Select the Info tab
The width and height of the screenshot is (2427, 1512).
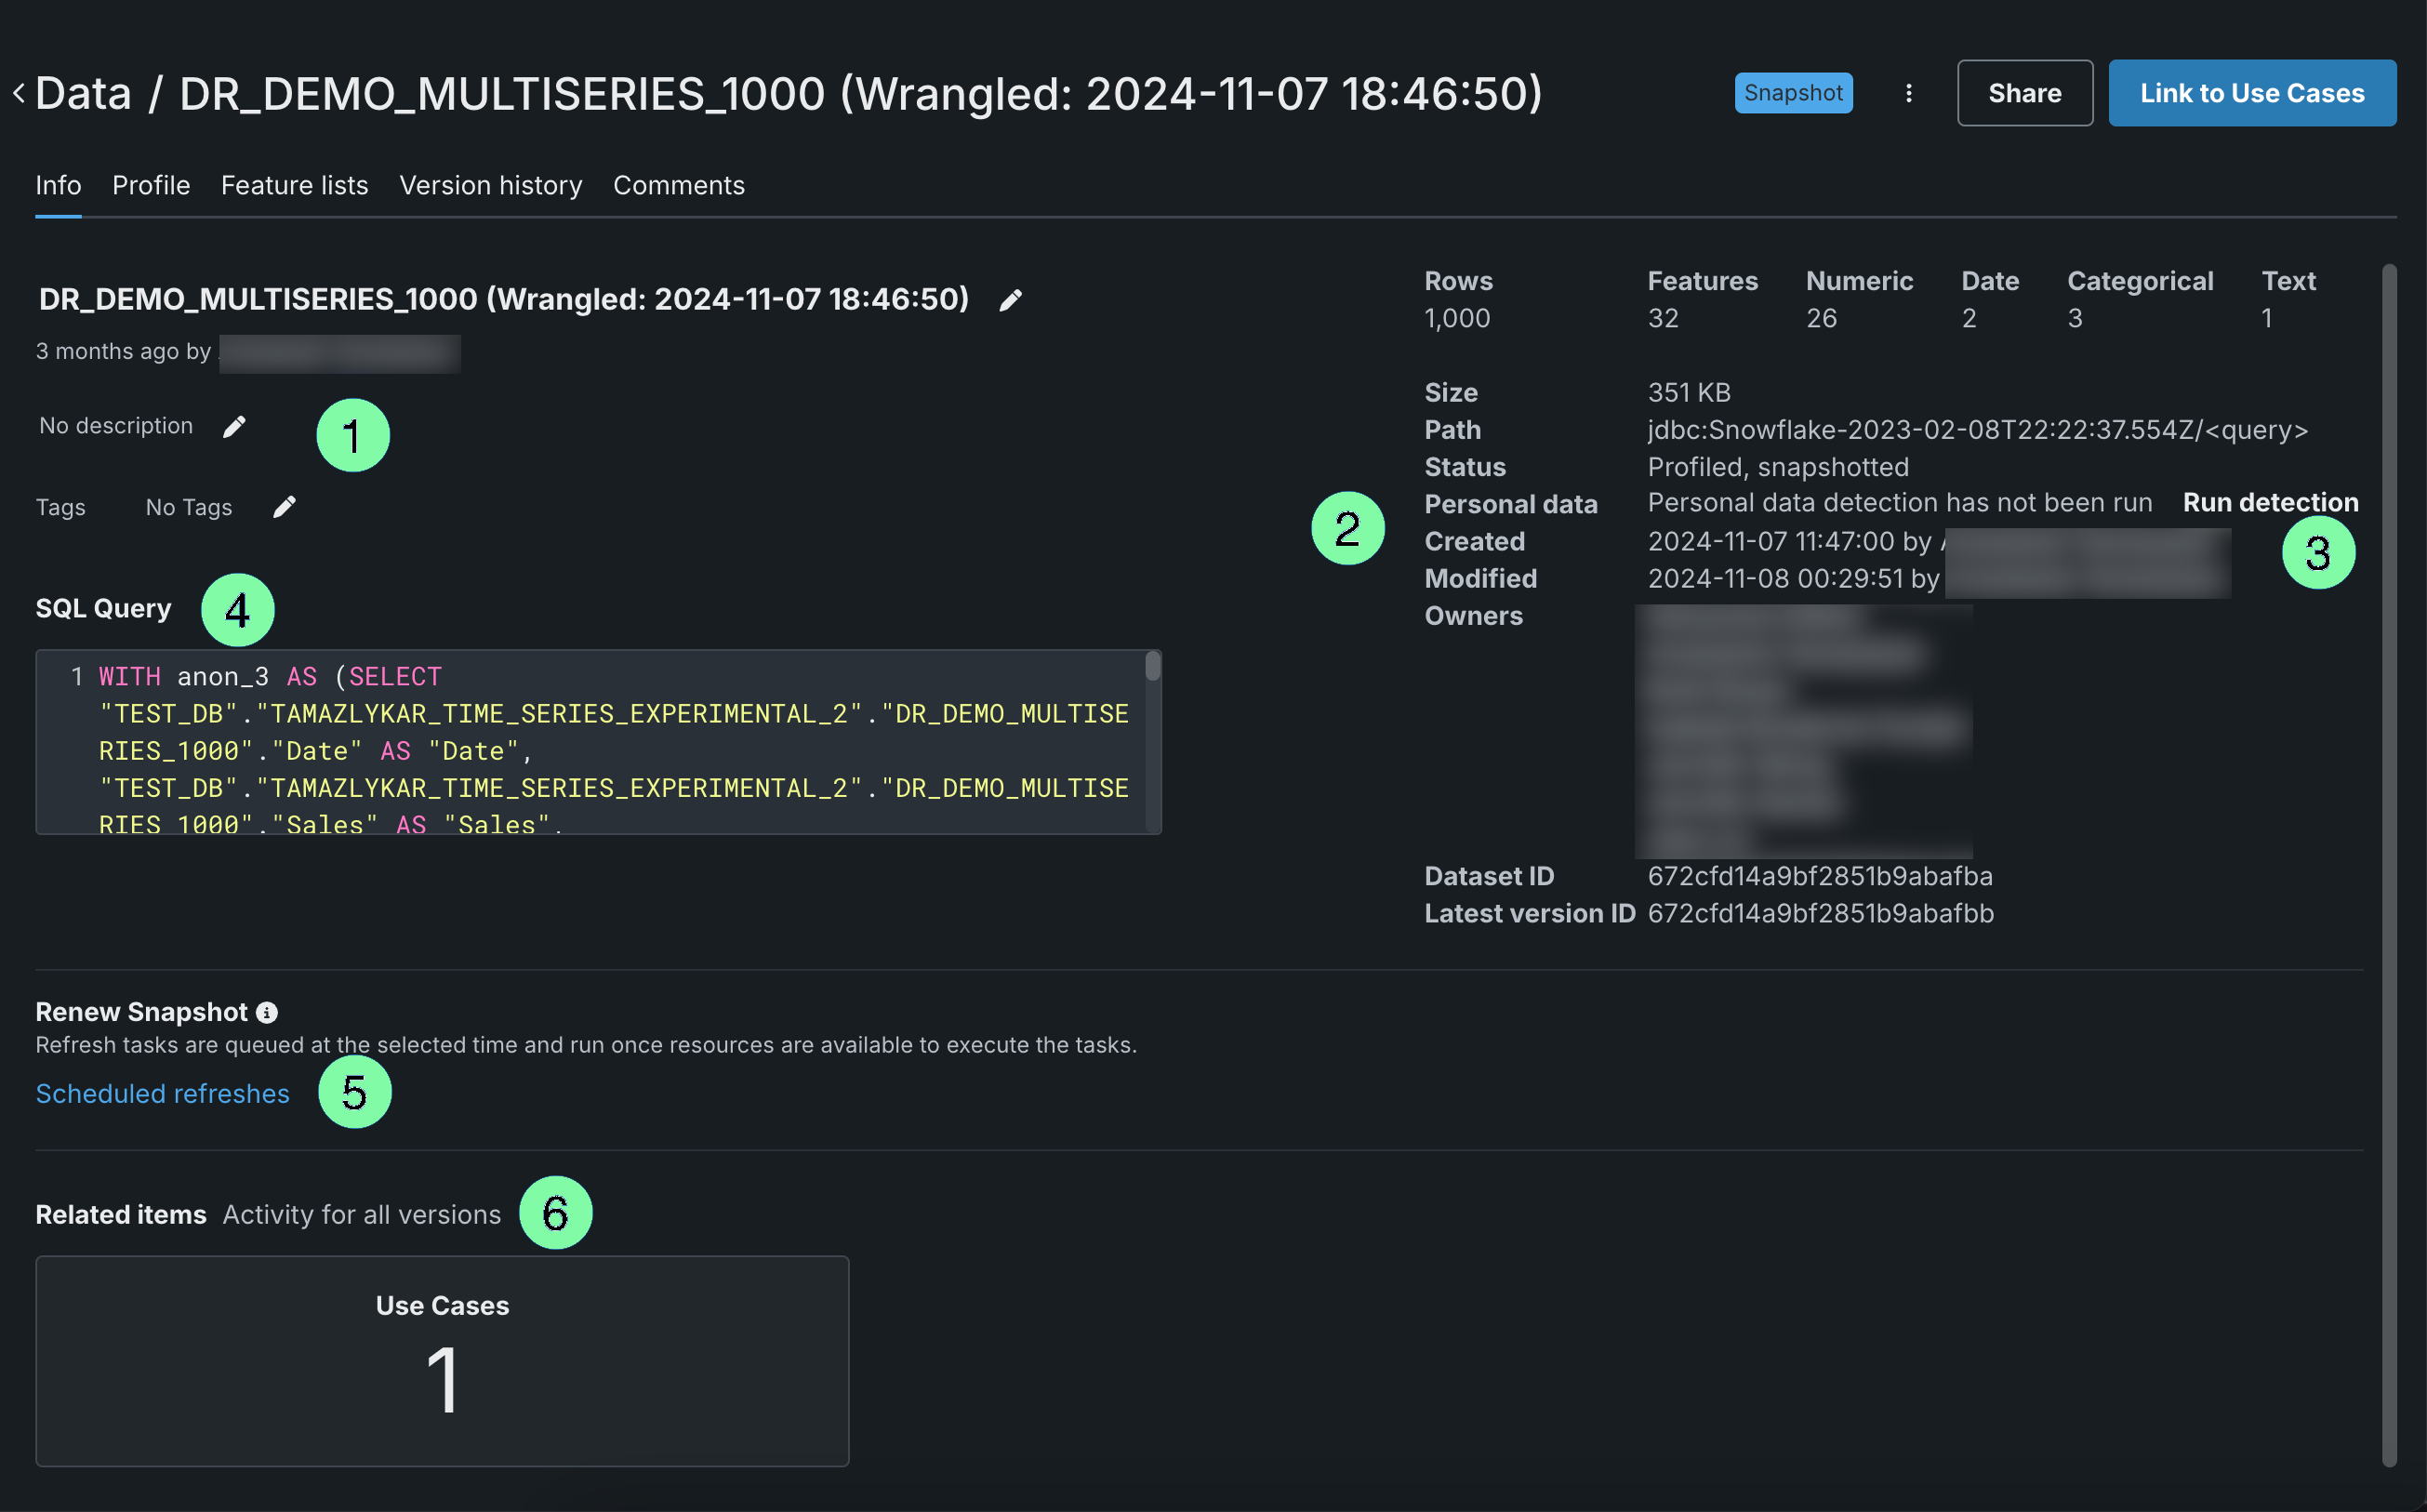click(58, 186)
